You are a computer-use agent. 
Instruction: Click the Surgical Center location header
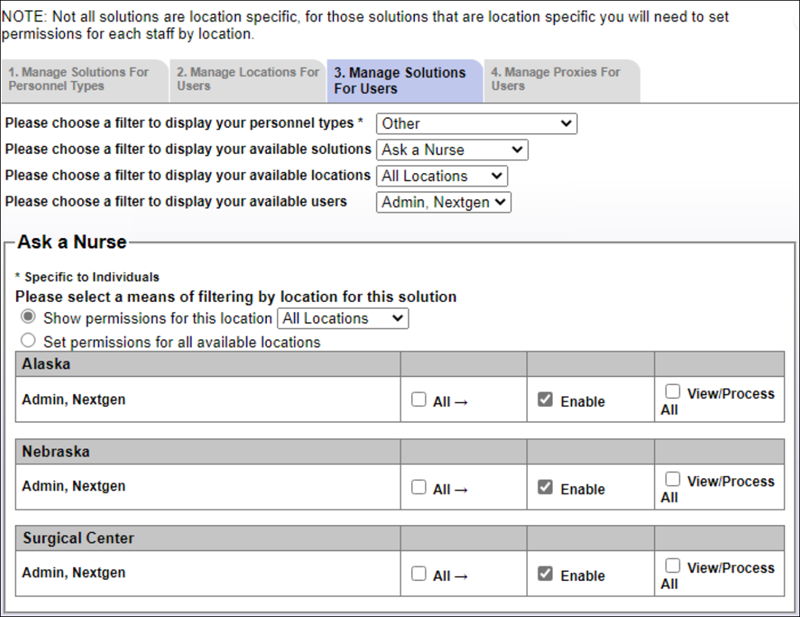pos(78,538)
